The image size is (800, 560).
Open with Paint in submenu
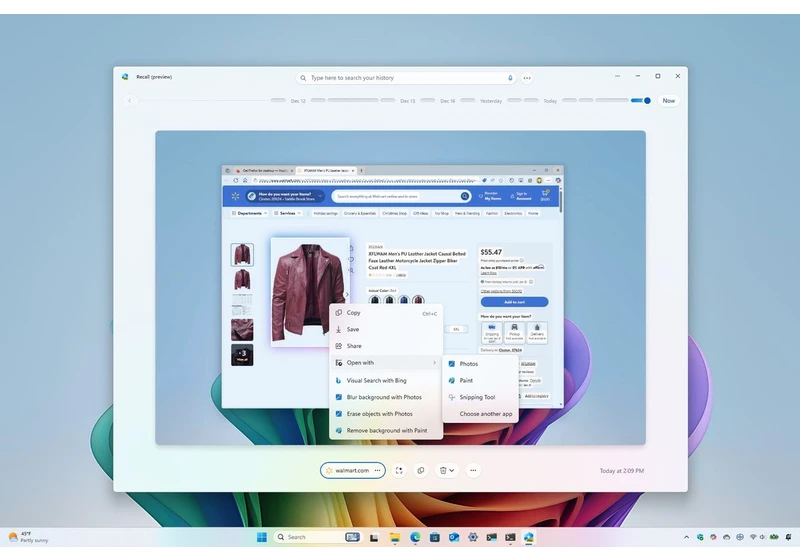coord(481,380)
